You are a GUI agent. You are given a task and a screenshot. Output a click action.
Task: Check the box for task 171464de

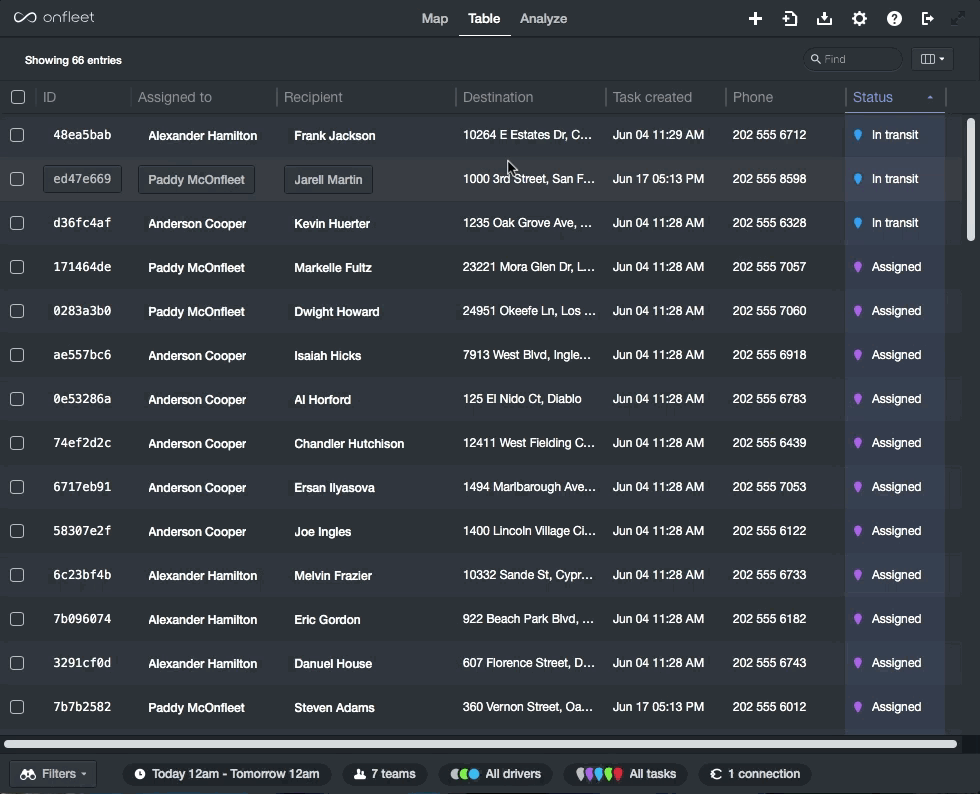(x=18, y=267)
